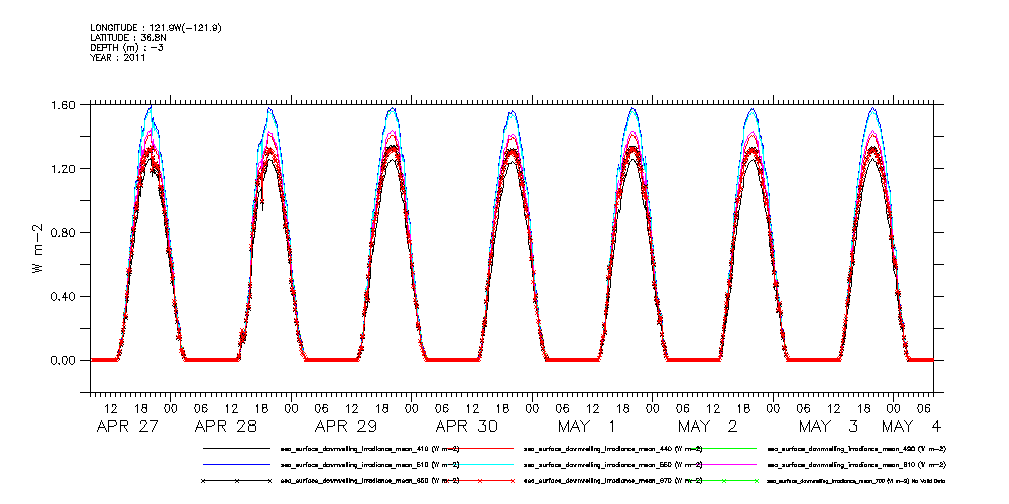Viewport: 1009px width, 504px height.
Task: Click the No Valid Data legend label
Action: (856, 481)
